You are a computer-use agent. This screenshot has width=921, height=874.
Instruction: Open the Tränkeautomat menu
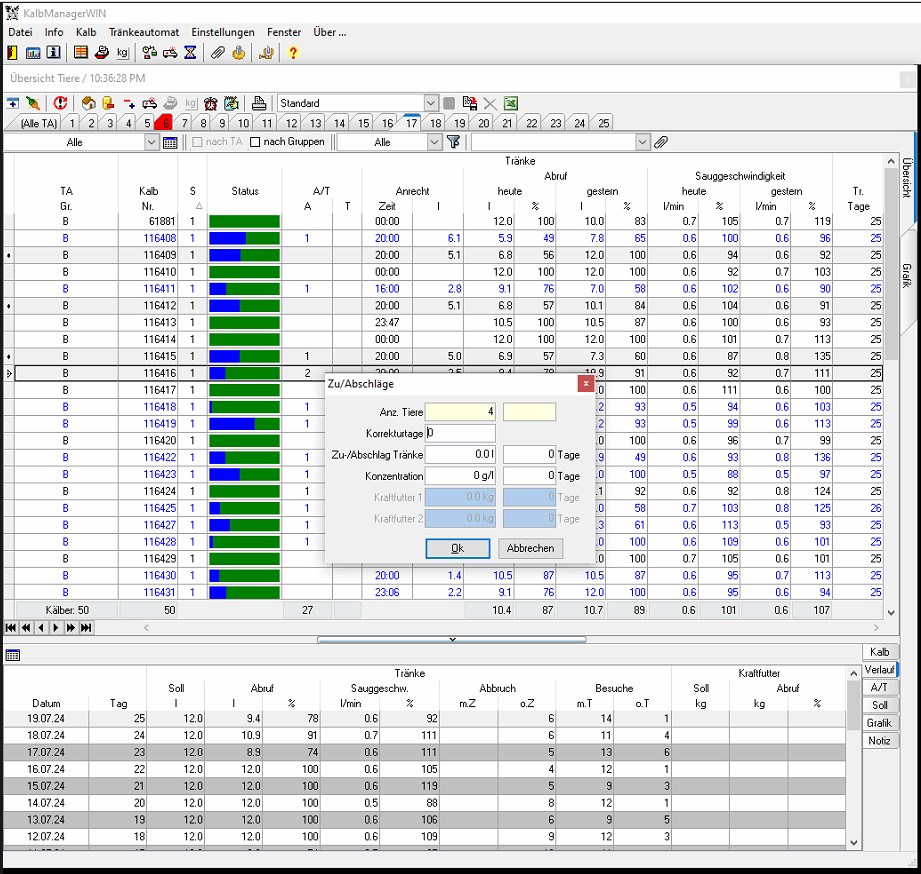coord(144,32)
